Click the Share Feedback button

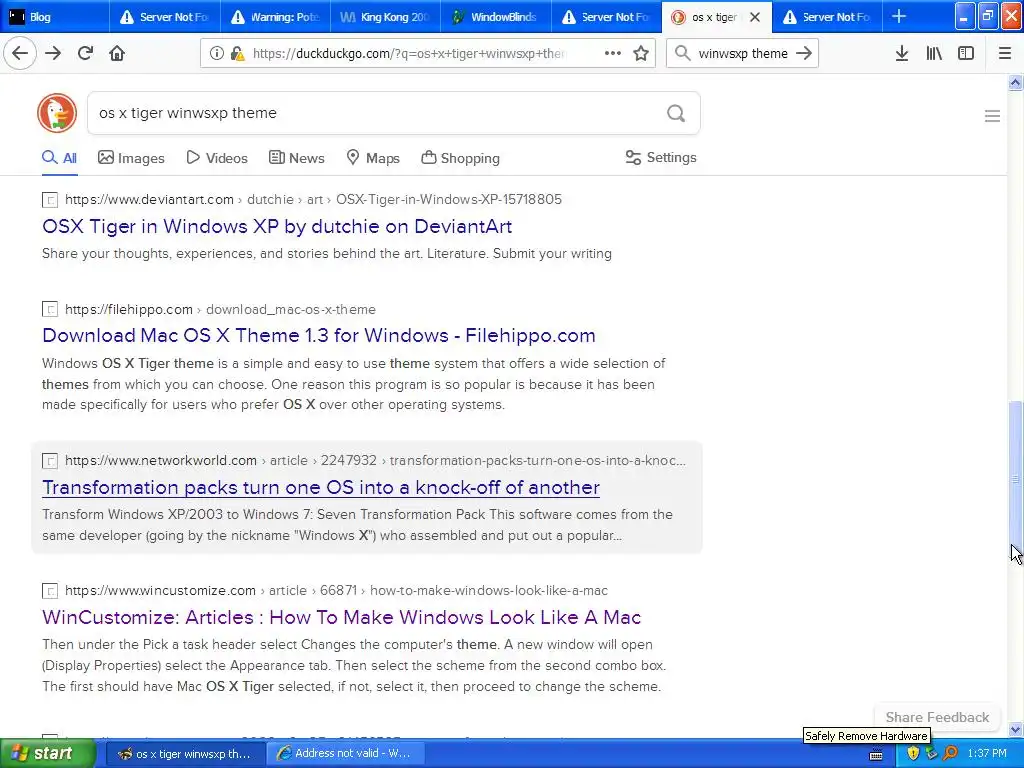coord(937,717)
